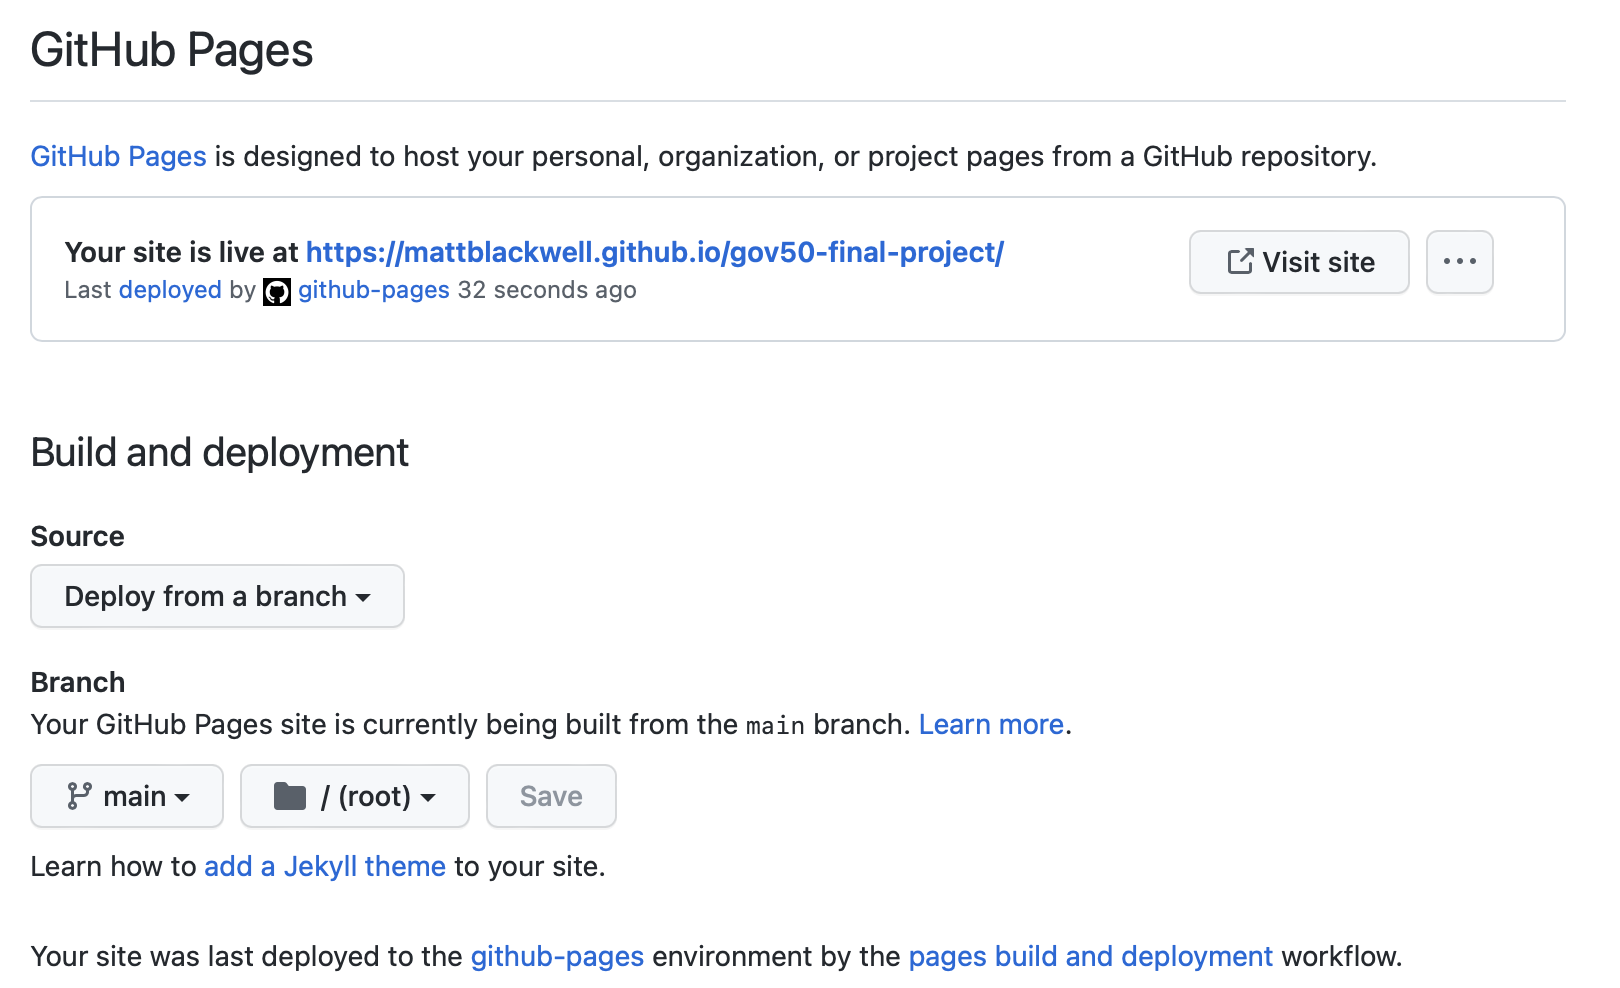The height and width of the screenshot is (988, 1620).
Task: Click the github-pages avatar icon
Action: click(x=277, y=292)
